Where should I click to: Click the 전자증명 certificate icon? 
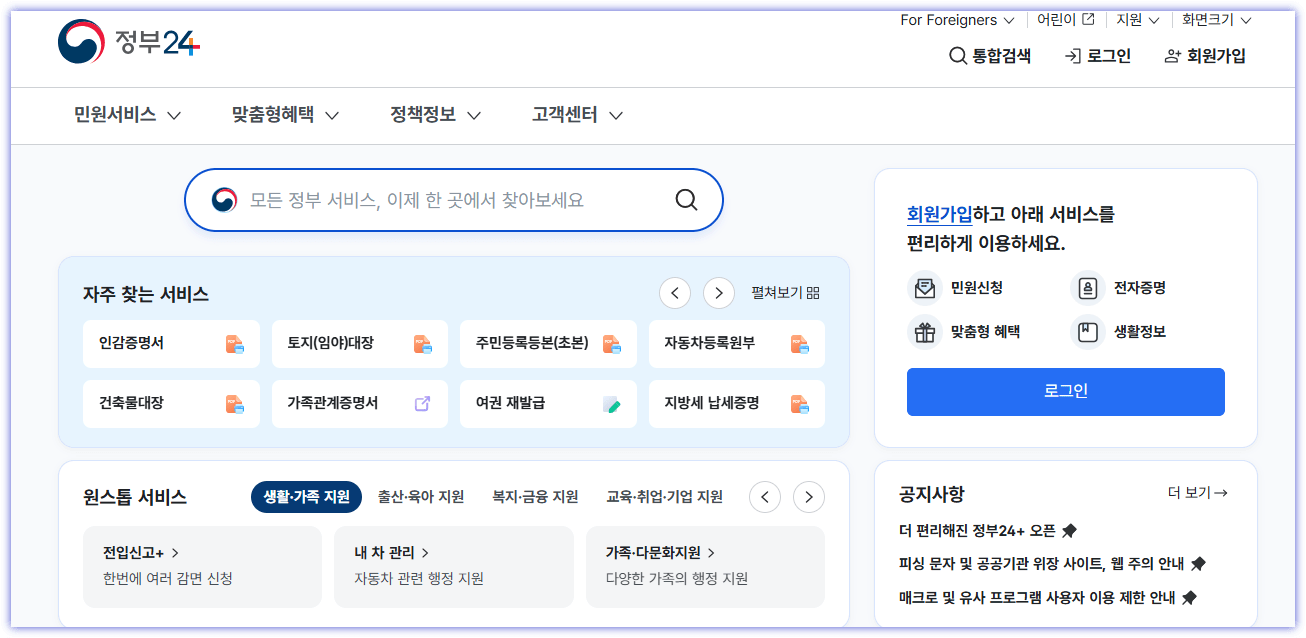pyautogui.click(x=1088, y=288)
